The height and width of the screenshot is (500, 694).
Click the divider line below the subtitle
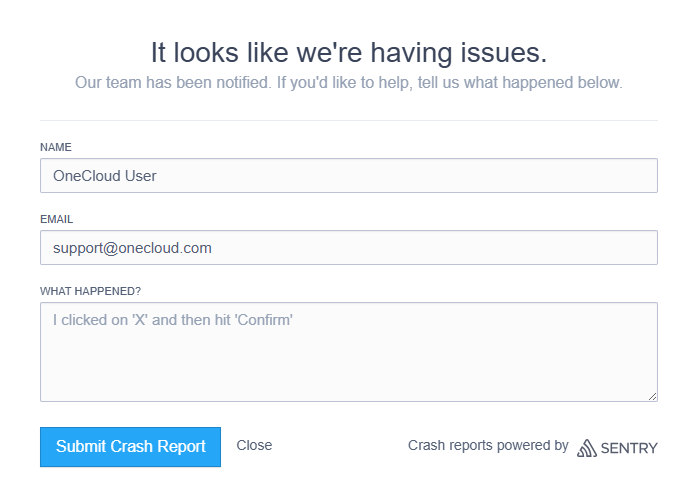348,121
